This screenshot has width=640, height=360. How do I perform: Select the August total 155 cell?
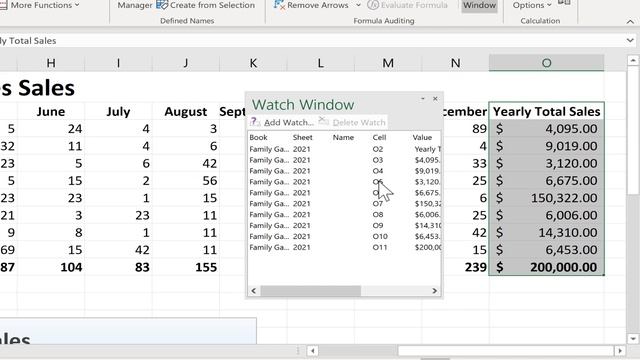(x=186, y=267)
